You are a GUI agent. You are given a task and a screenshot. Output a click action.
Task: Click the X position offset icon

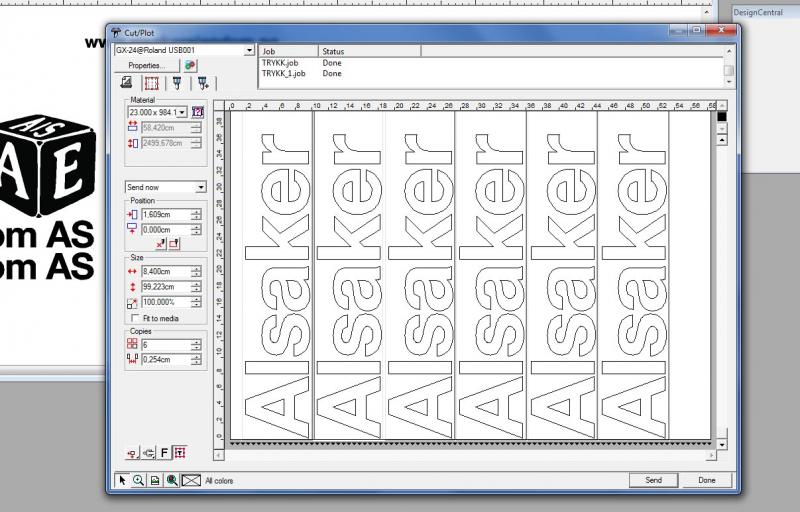coord(132,214)
